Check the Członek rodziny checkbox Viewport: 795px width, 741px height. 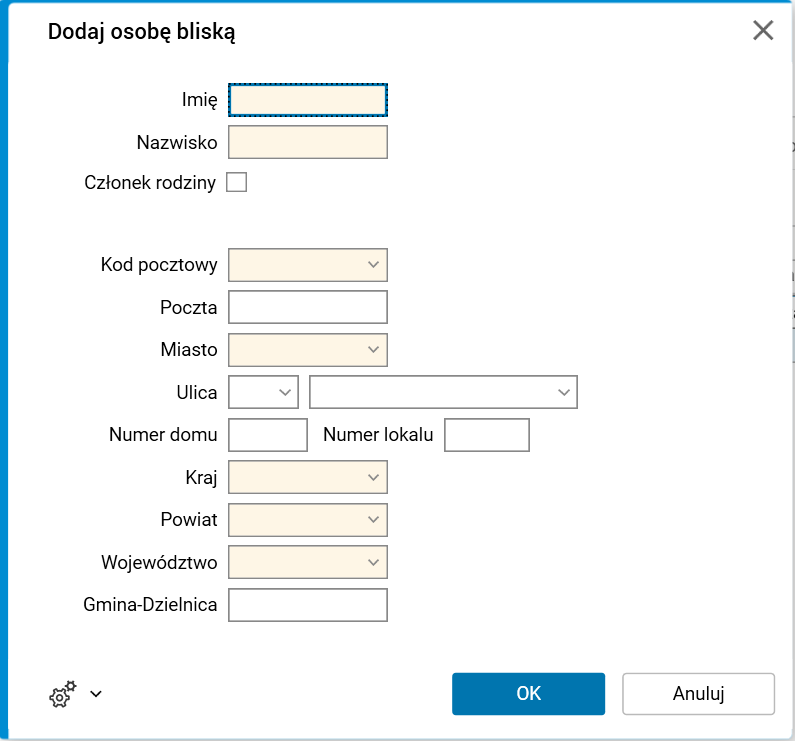point(237,182)
